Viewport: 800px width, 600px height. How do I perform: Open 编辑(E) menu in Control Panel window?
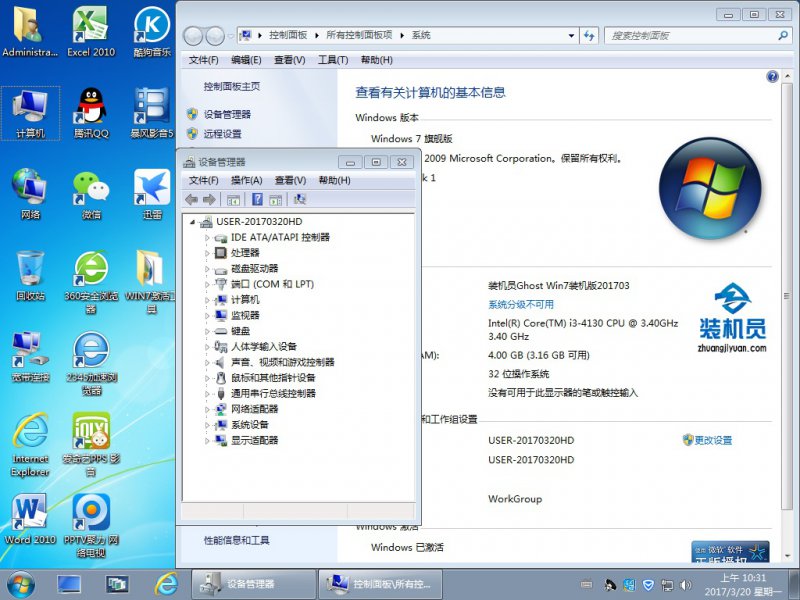[x=246, y=60]
